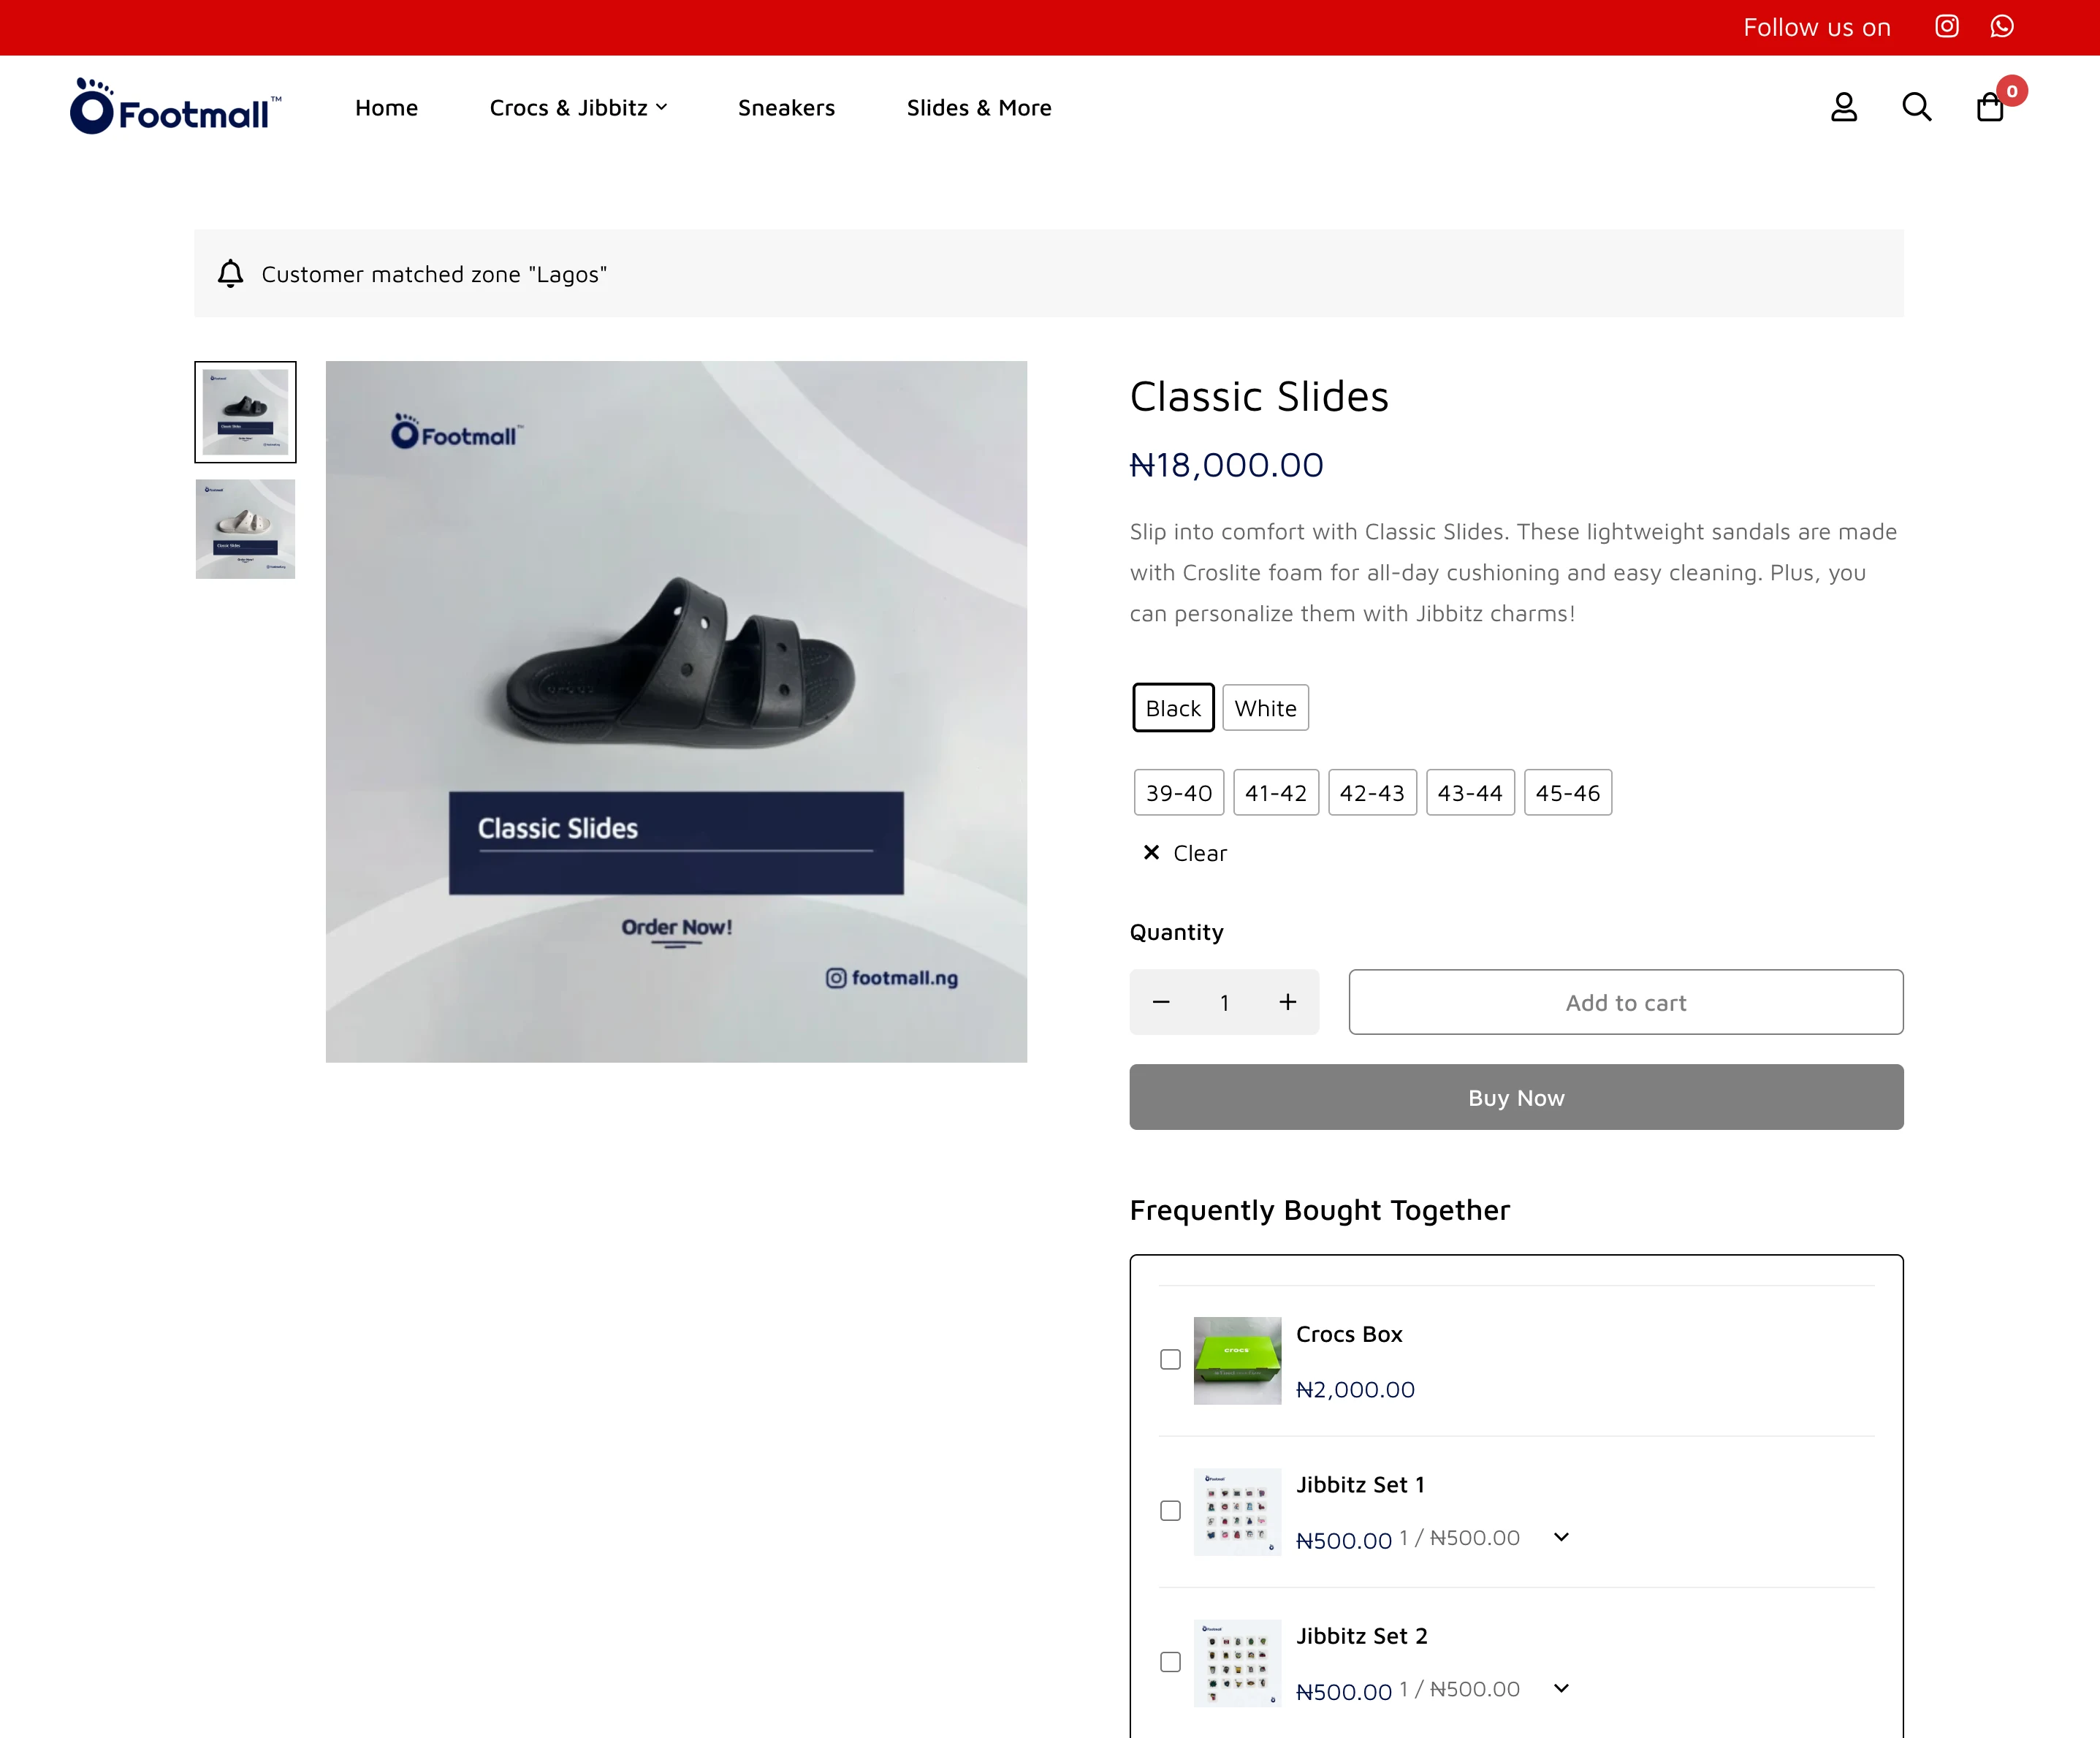Choose size 39-40
The width and height of the screenshot is (2100, 1738).
pos(1179,793)
